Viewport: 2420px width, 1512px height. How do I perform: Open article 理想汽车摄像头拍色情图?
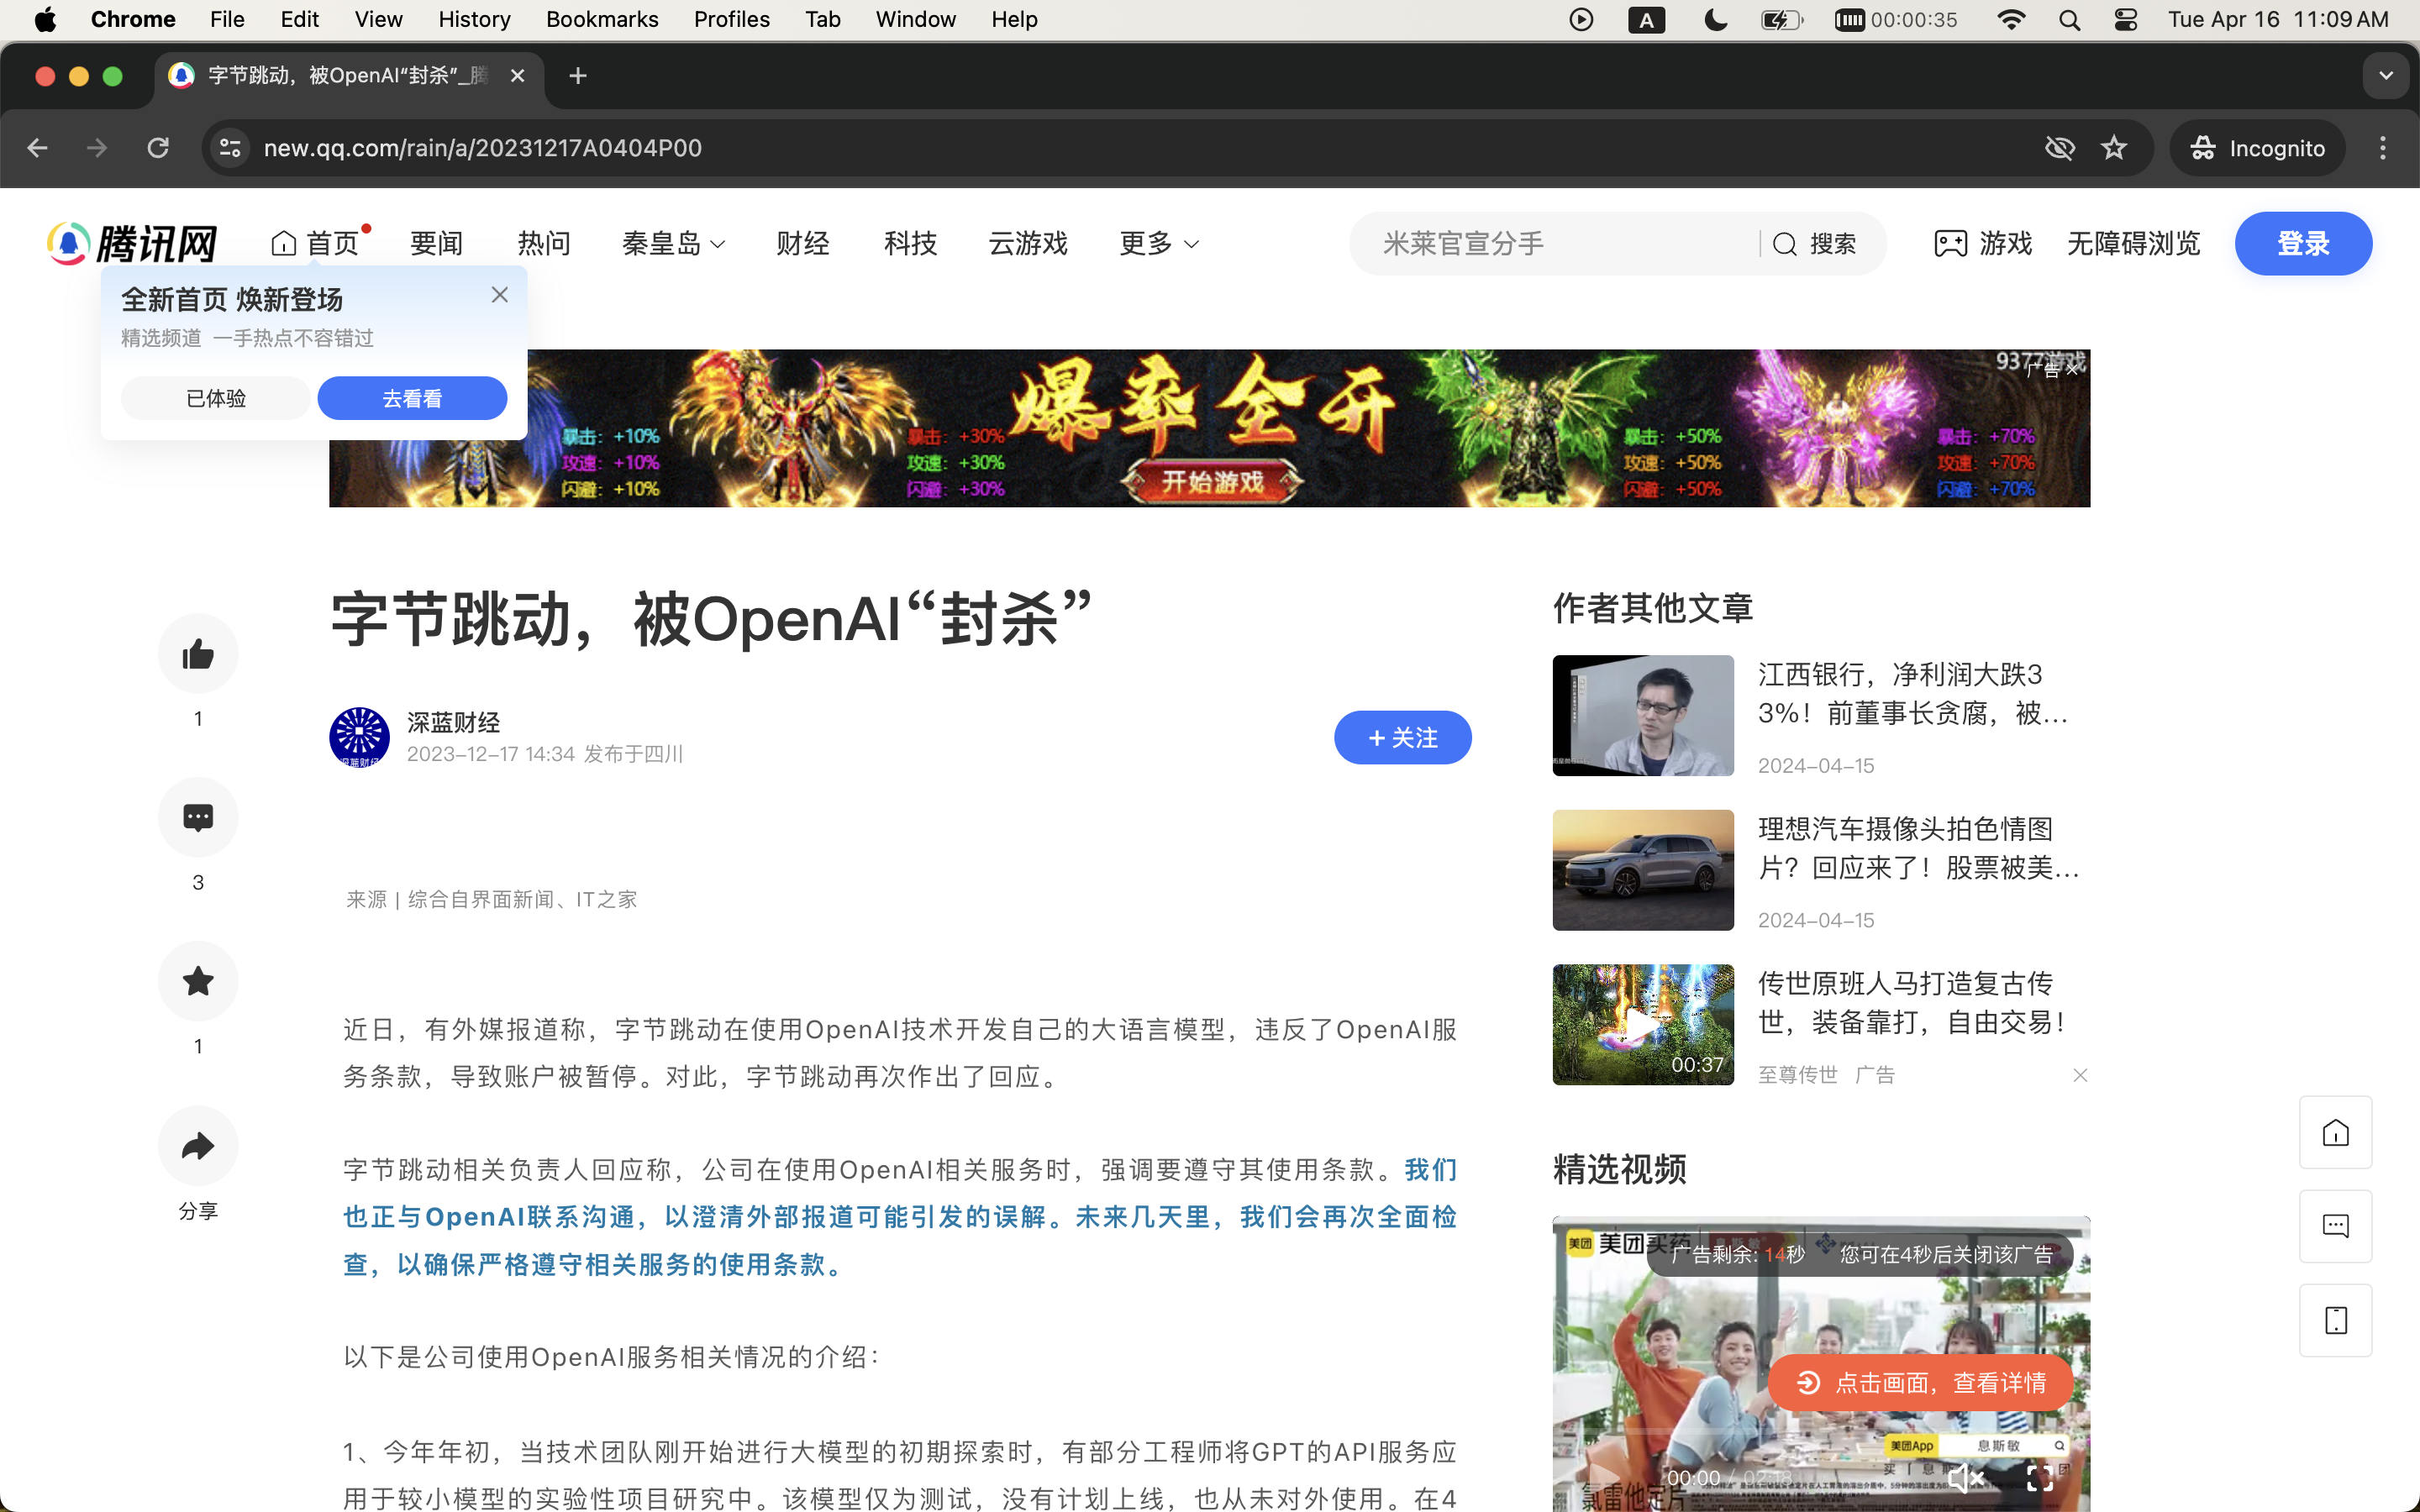tap(1918, 848)
